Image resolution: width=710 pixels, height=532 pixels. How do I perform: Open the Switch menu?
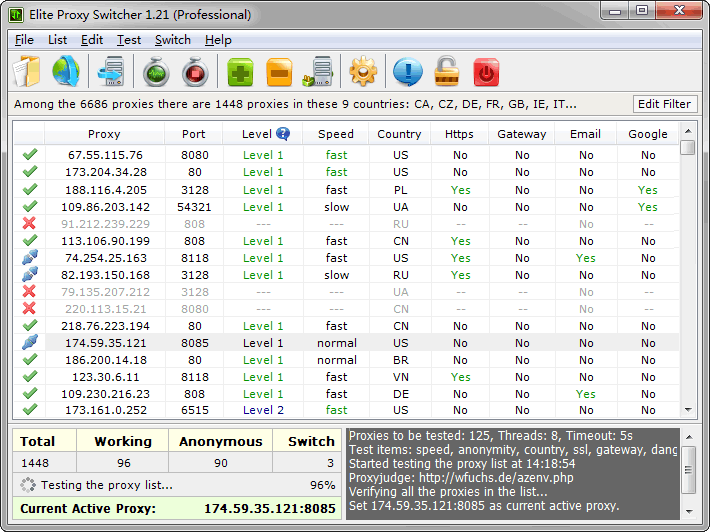click(173, 40)
